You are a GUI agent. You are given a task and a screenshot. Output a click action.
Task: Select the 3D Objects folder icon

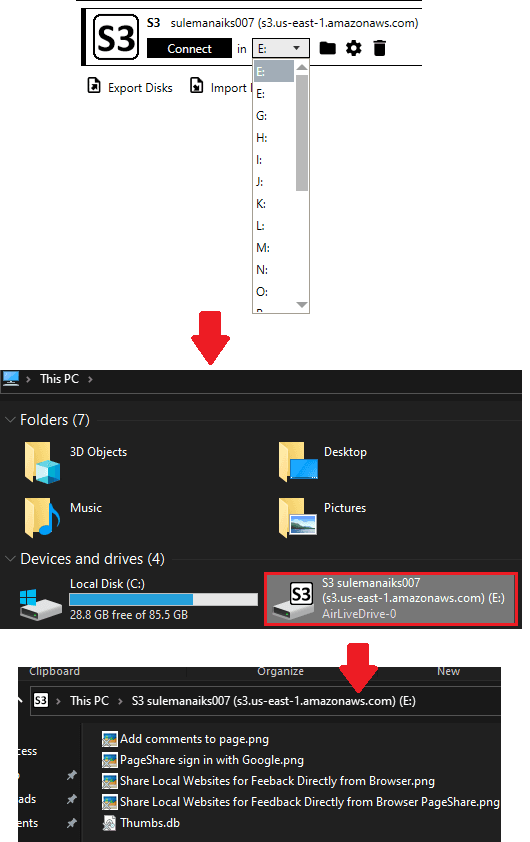(x=42, y=462)
